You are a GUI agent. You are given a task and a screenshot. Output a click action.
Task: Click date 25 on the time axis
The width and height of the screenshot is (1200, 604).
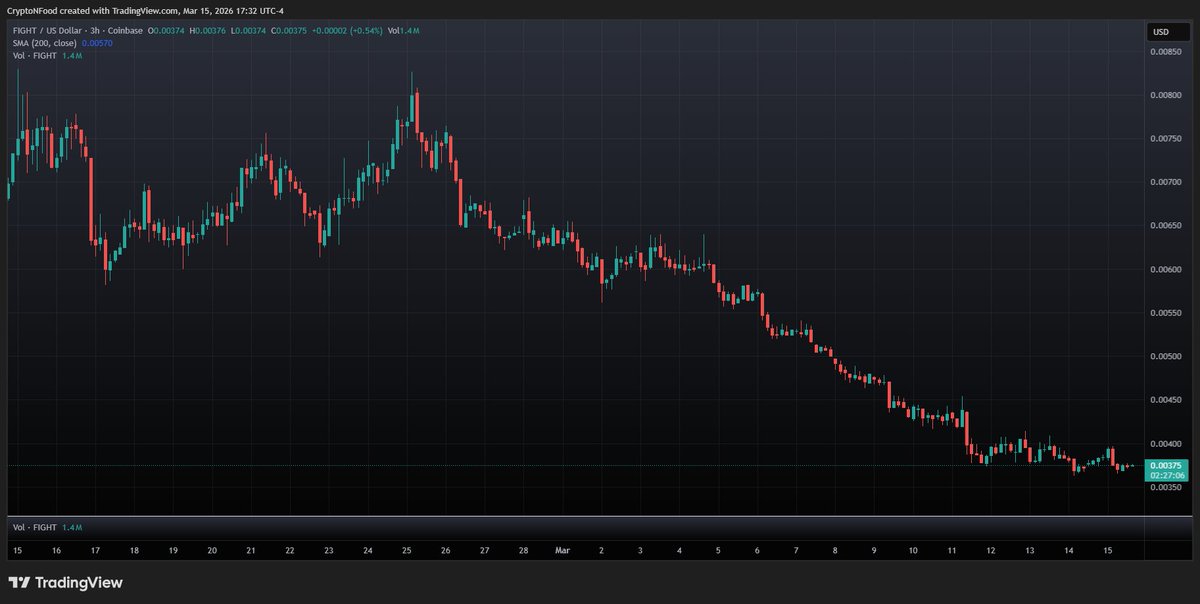407,550
